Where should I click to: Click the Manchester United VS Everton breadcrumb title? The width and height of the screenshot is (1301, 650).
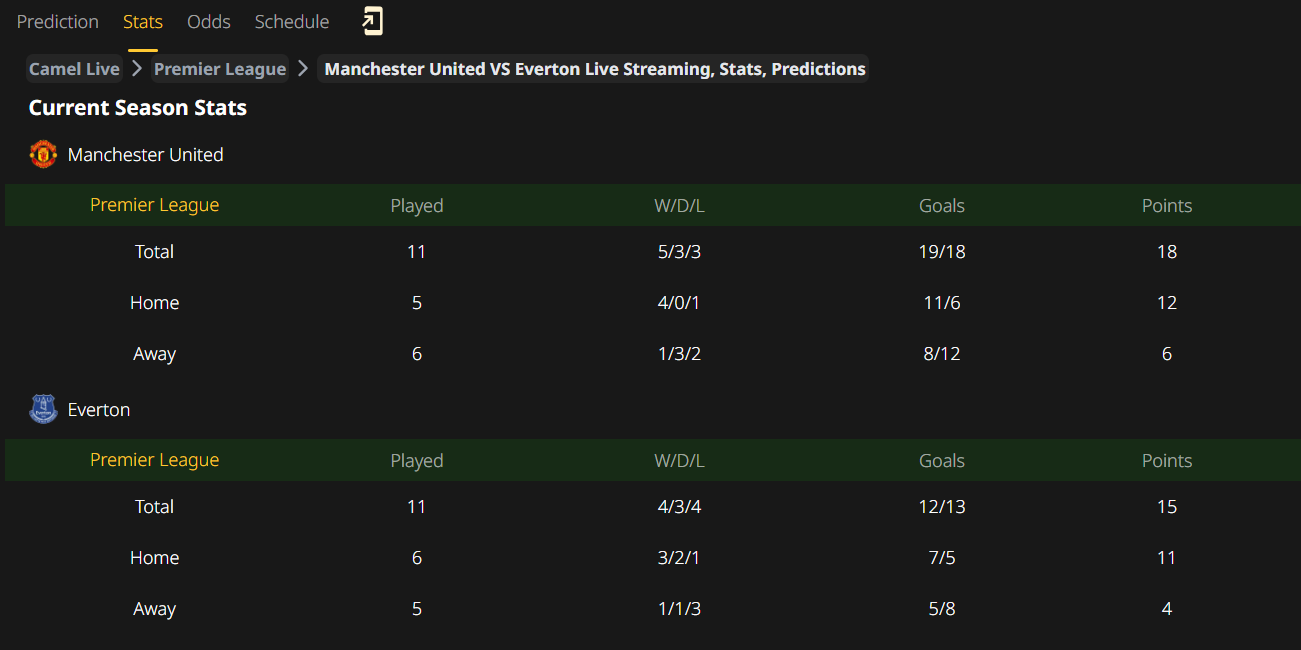click(x=595, y=69)
